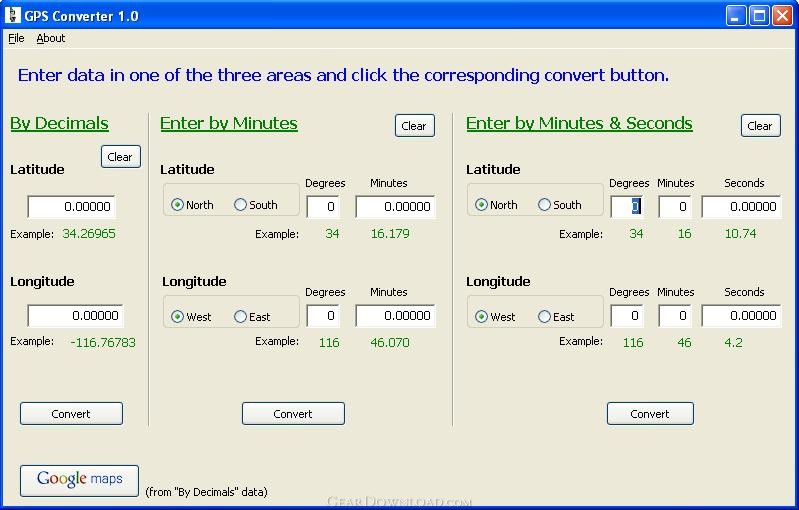The height and width of the screenshot is (510, 799).
Task: Click example minutes value 16.179
Action: point(390,233)
